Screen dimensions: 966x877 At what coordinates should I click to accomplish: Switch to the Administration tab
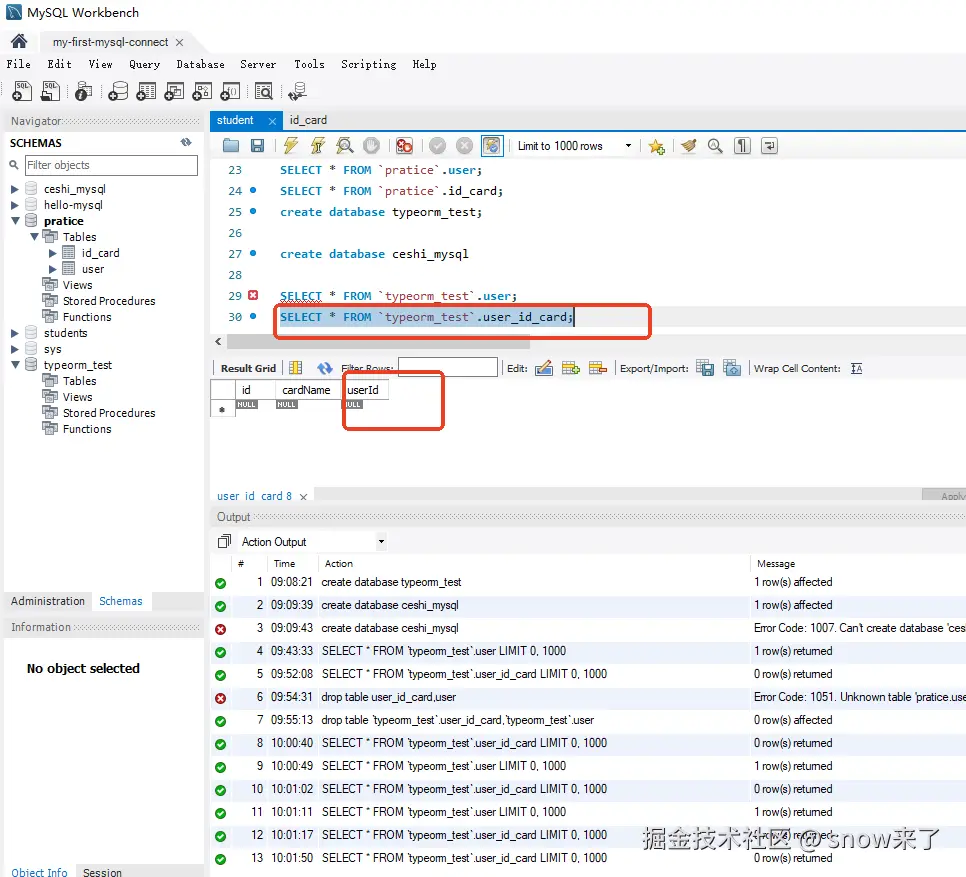click(x=47, y=601)
